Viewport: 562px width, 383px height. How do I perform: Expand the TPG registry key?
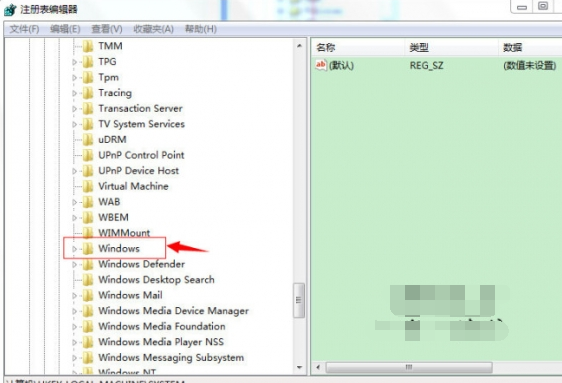[x=75, y=62]
